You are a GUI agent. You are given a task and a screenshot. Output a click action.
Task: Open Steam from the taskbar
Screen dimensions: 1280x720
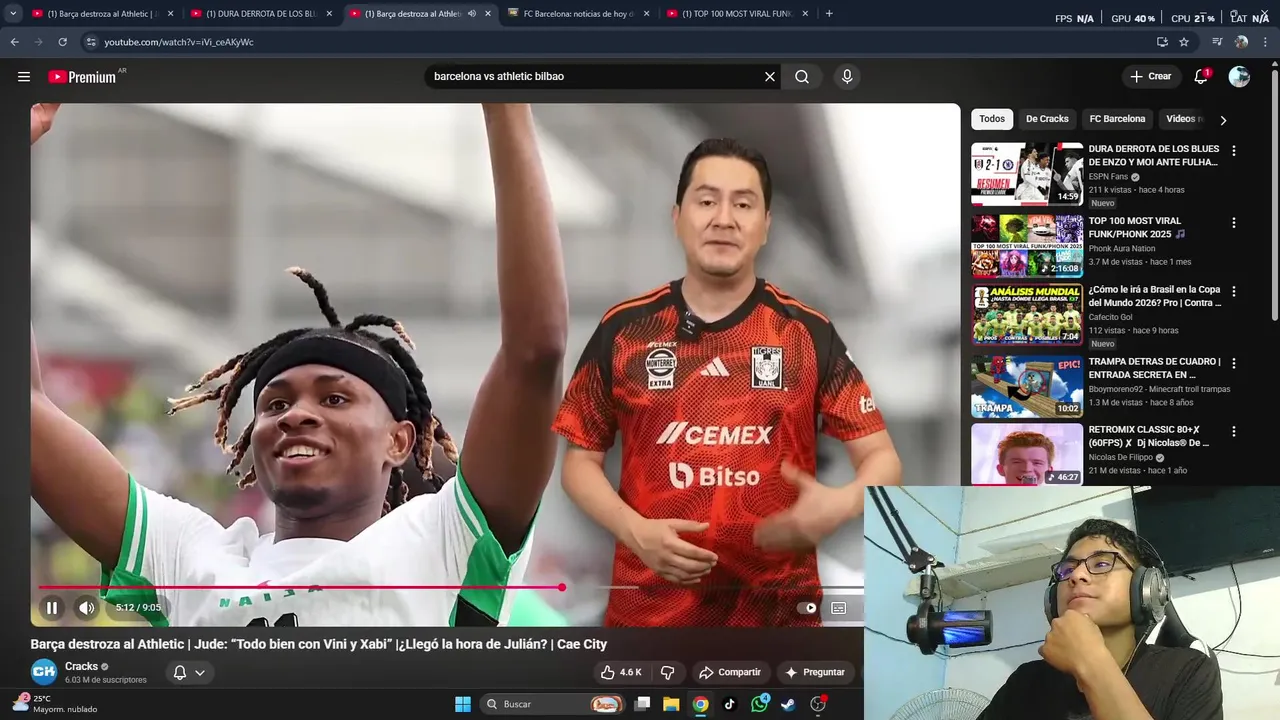pos(788,704)
